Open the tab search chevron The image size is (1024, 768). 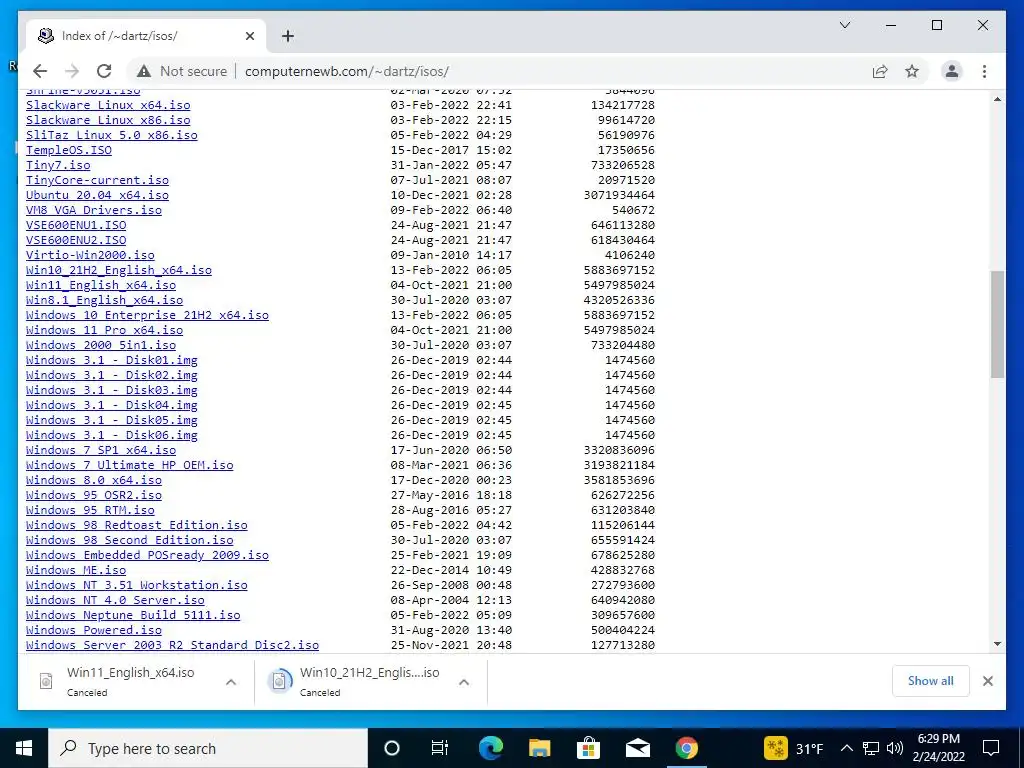tap(844, 25)
